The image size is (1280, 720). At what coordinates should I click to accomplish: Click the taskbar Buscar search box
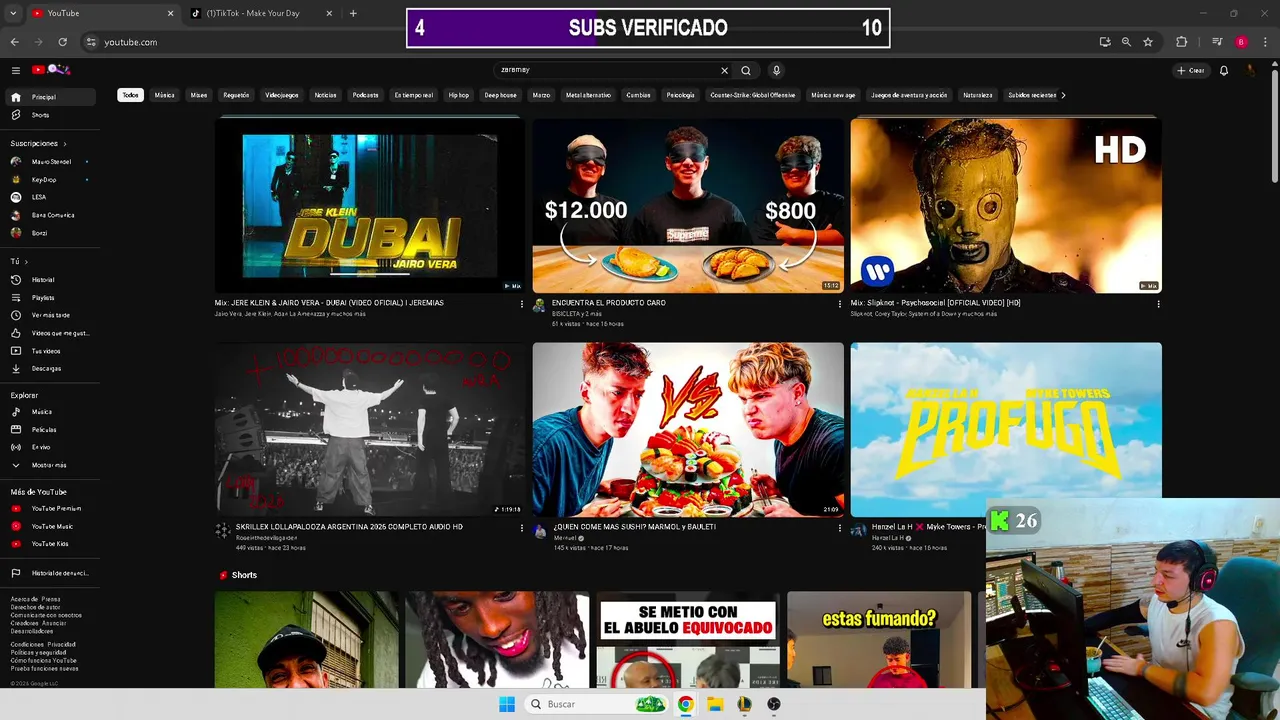click(x=597, y=704)
